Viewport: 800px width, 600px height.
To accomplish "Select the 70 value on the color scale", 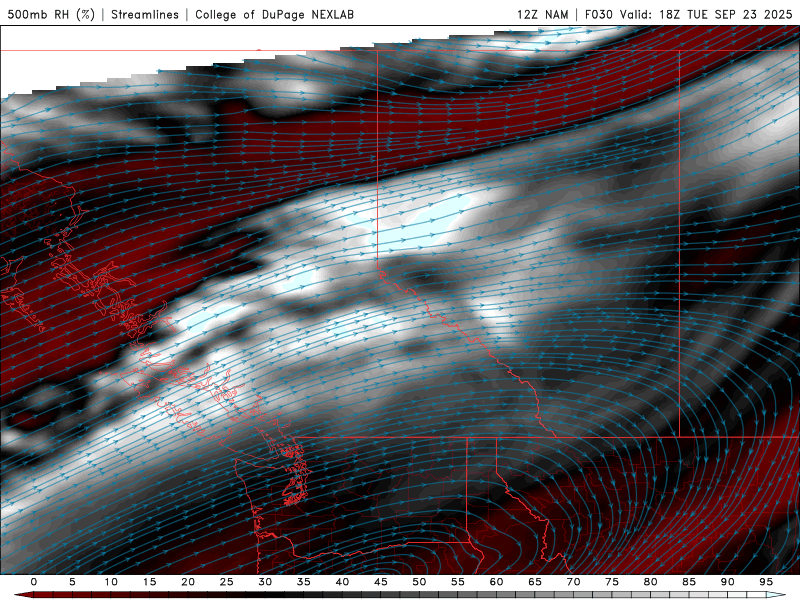I will click(x=573, y=582).
